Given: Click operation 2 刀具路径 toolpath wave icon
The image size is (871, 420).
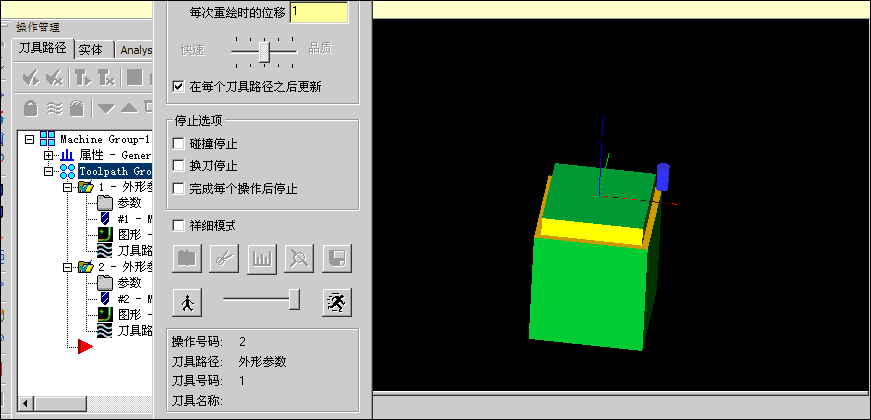Looking at the screenshot, I should [105, 331].
